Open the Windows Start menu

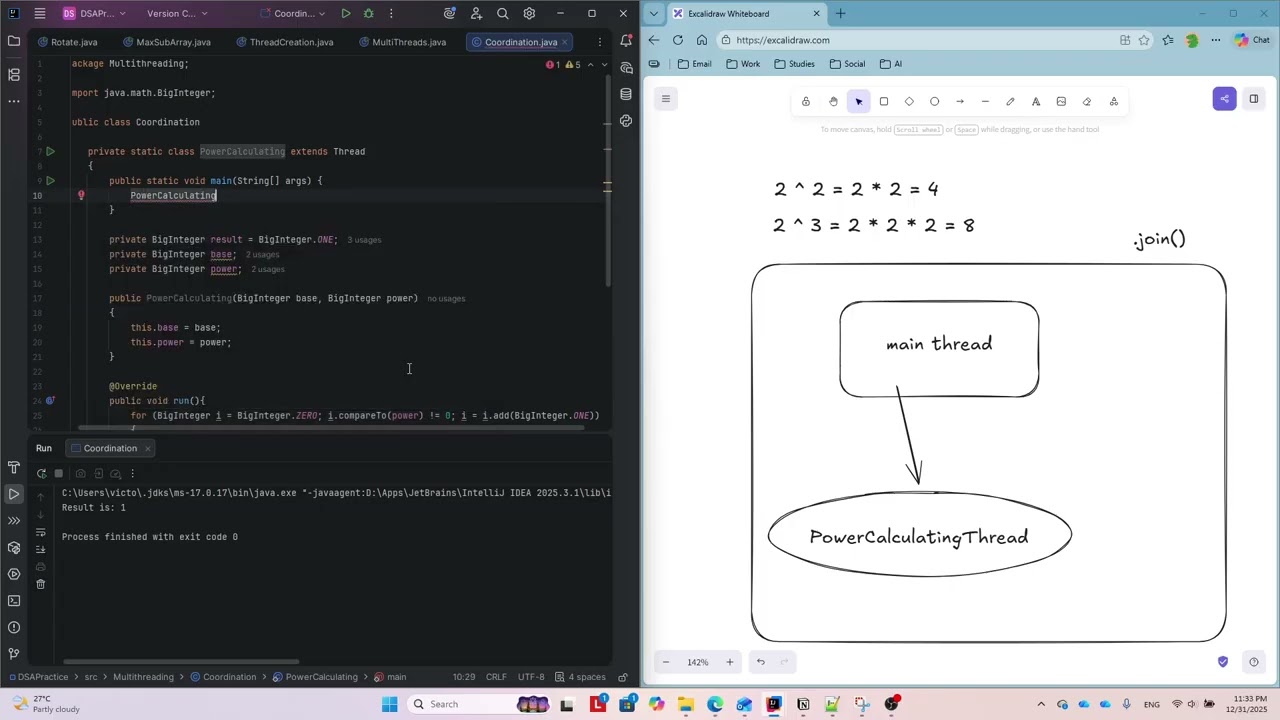[x=389, y=704]
